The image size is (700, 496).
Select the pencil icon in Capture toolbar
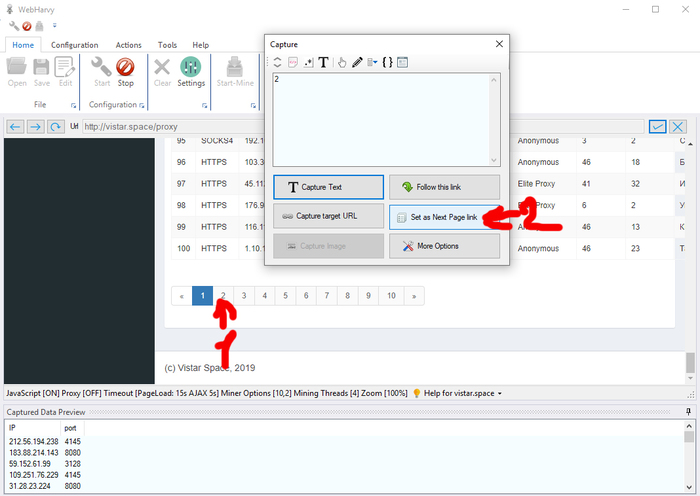click(x=357, y=62)
